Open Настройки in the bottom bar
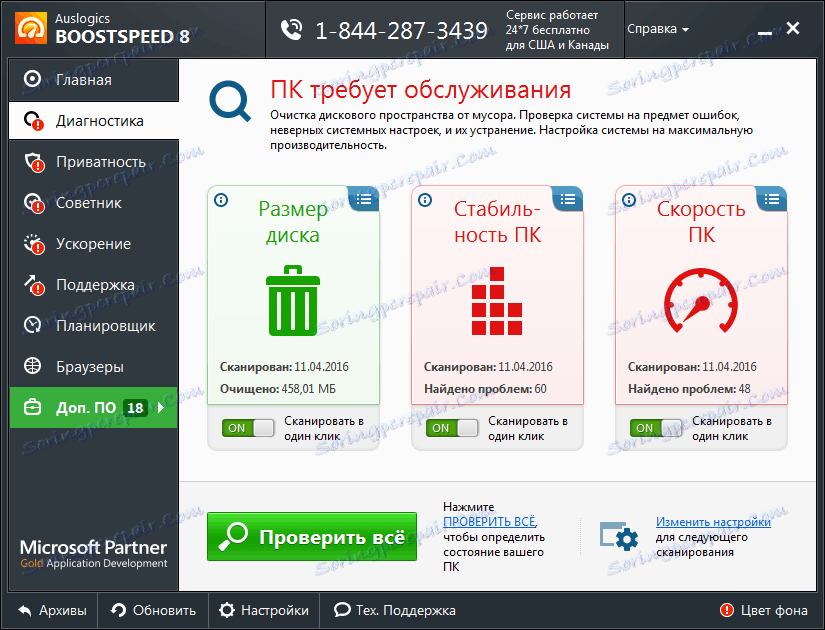This screenshot has height=630, width=825. 264,611
